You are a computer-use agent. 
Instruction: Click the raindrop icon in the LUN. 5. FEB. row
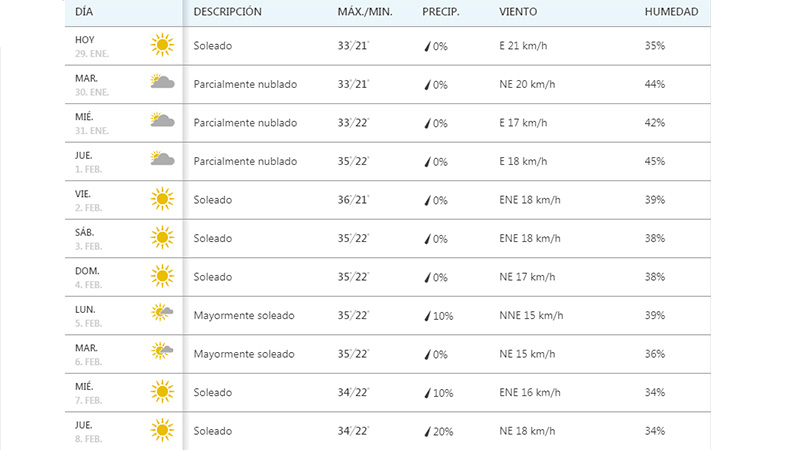[x=428, y=316]
